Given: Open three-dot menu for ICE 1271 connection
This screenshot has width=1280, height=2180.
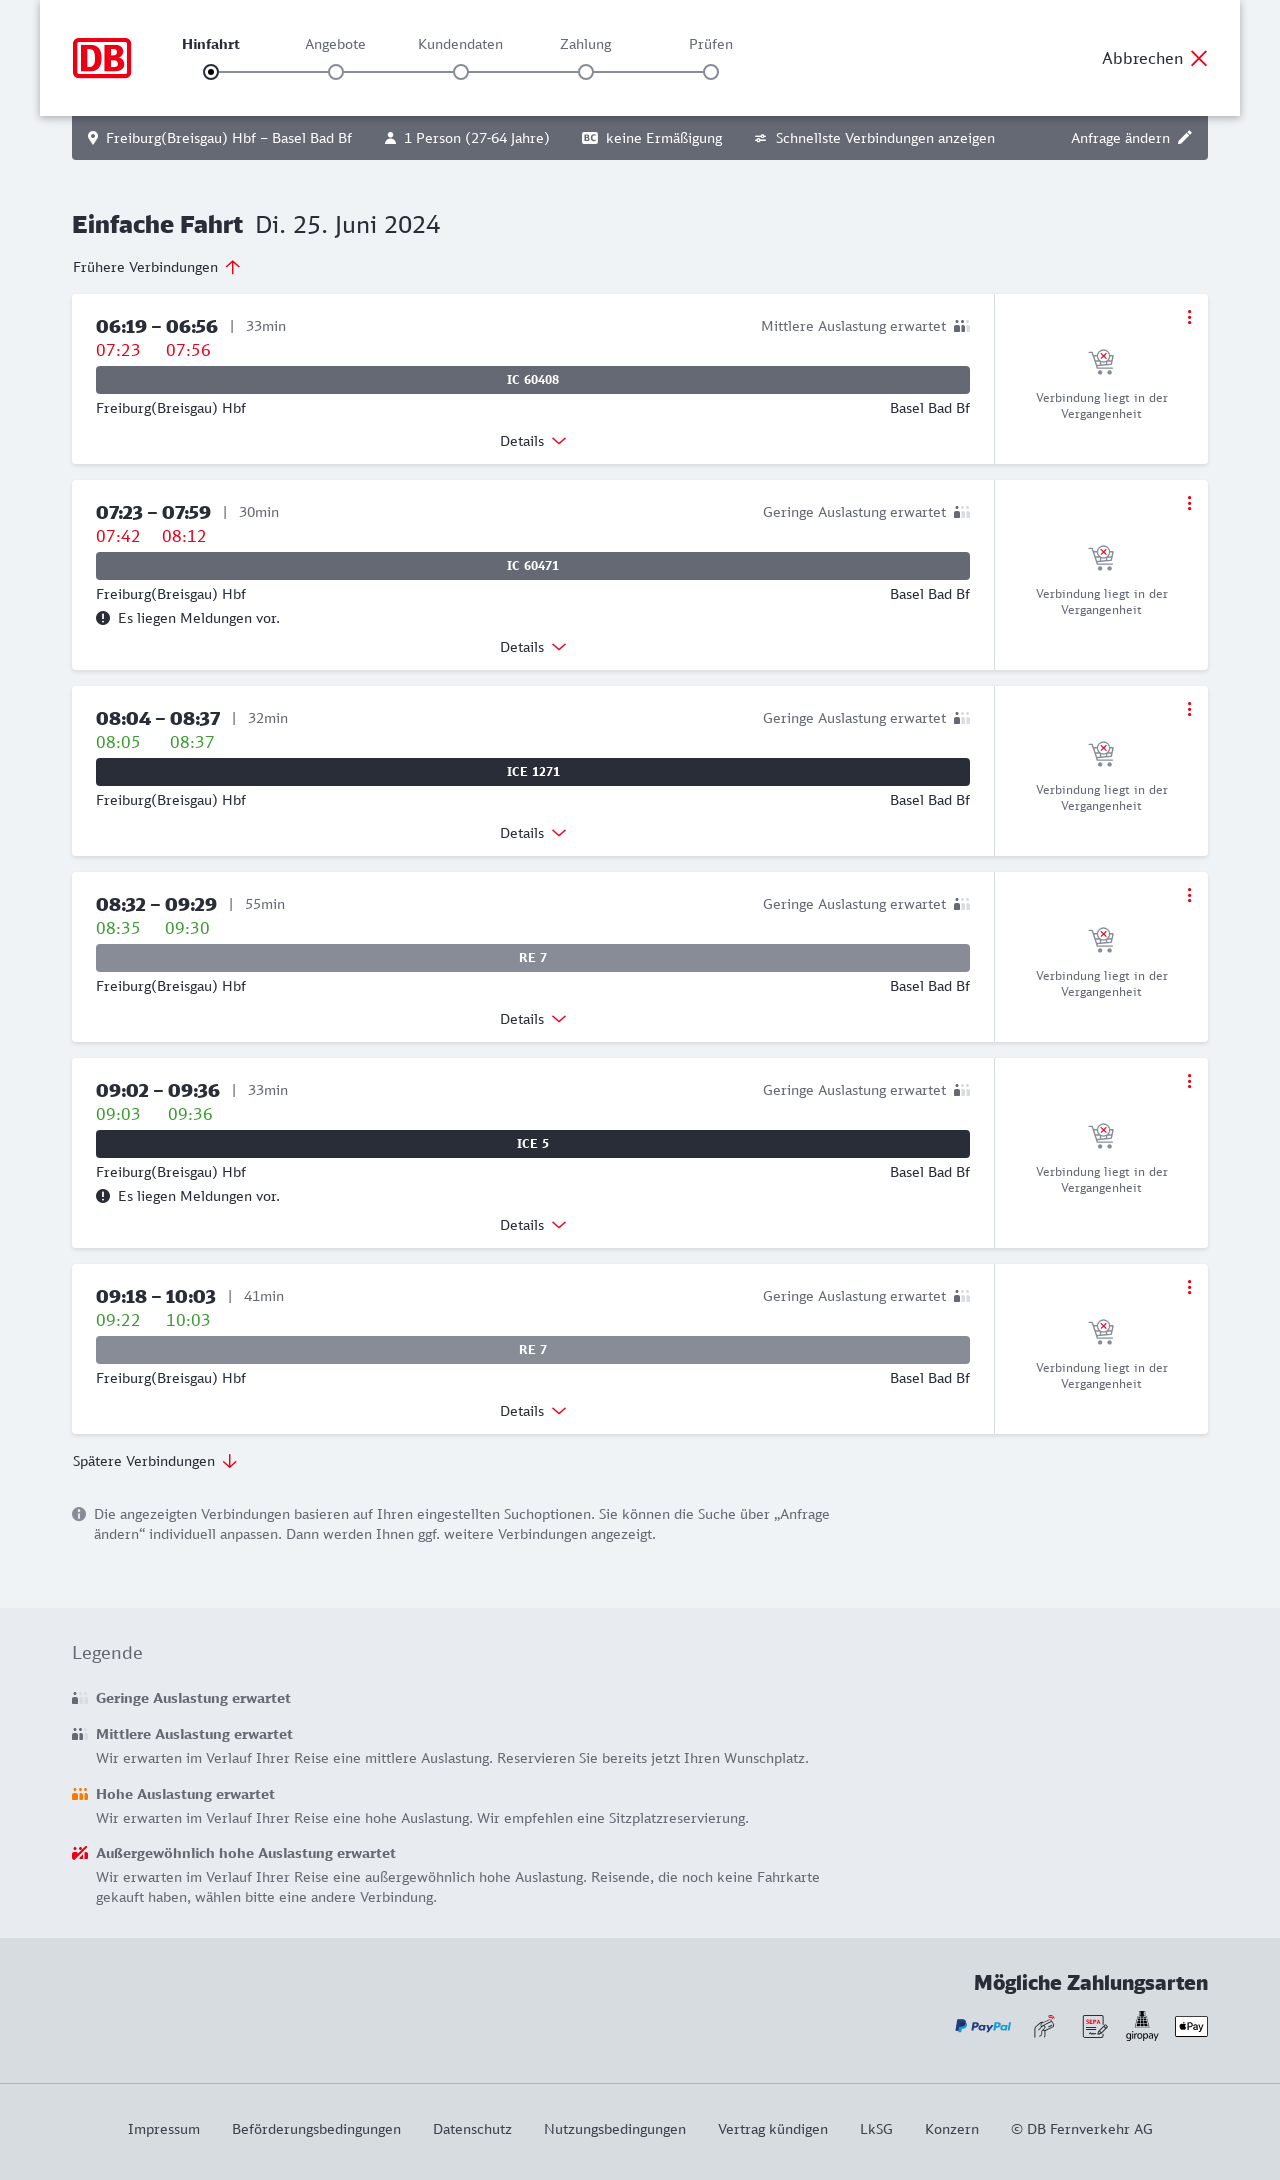Looking at the screenshot, I should [1189, 709].
